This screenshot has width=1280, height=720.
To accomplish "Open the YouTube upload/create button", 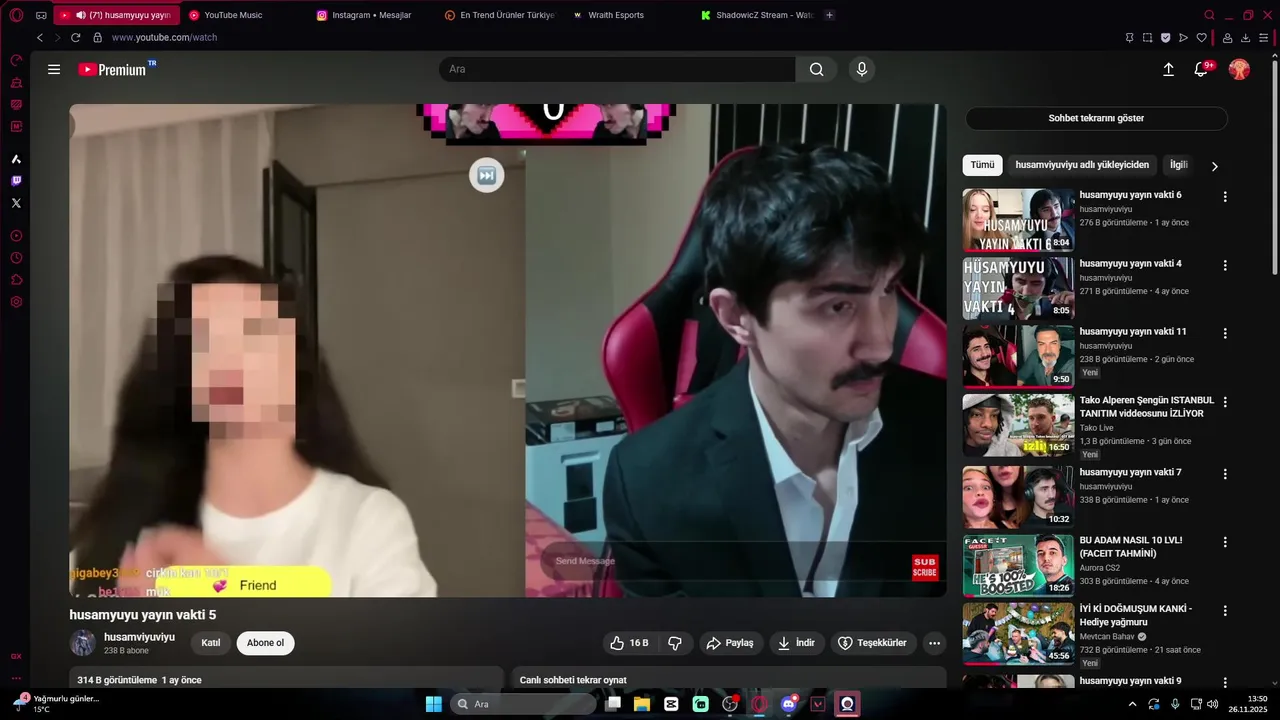I will pos(1168,69).
